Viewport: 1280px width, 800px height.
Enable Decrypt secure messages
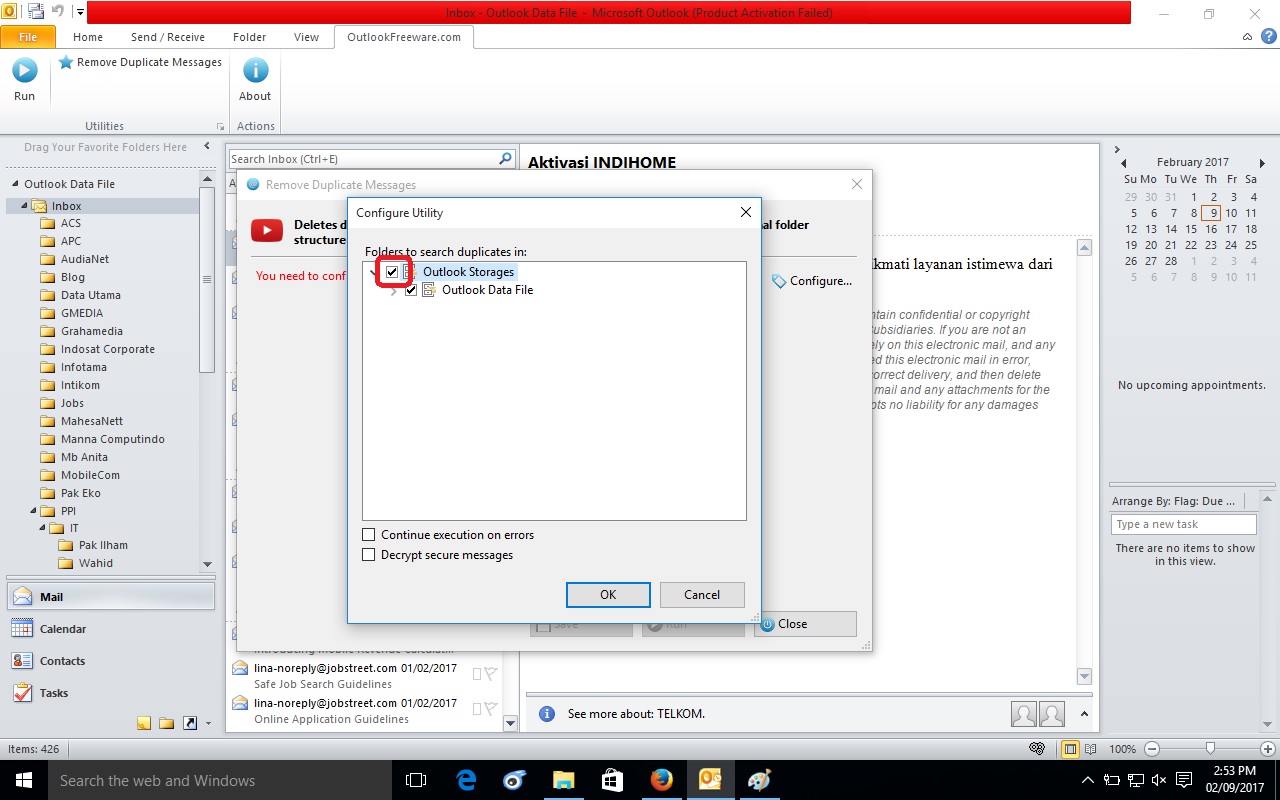[x=369, y=554]
